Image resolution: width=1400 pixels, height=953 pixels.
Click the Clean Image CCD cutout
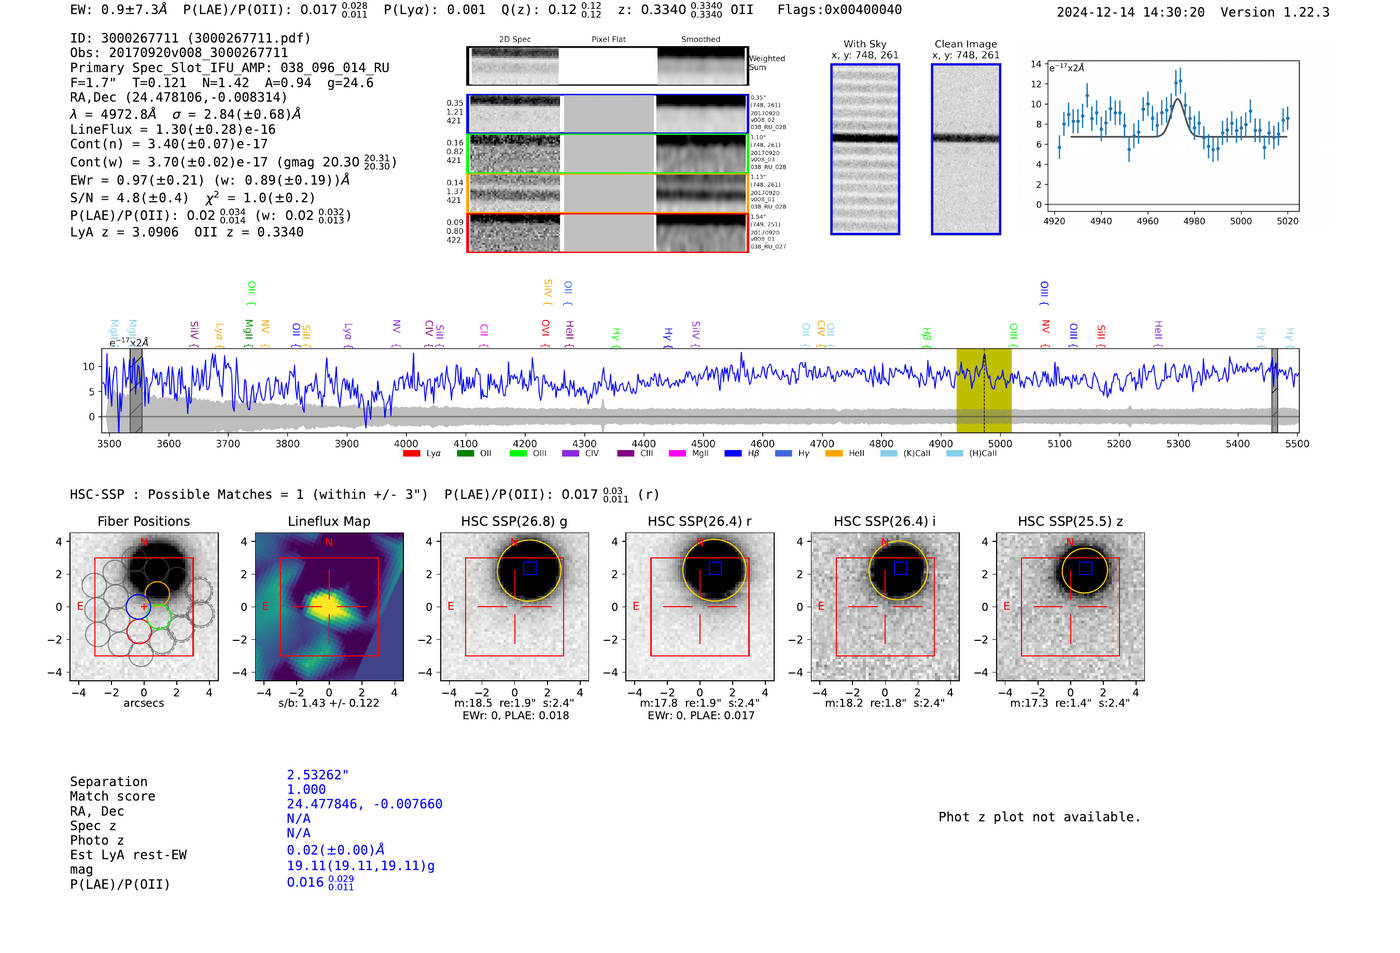pyautogui.click(x=966, y=149)
